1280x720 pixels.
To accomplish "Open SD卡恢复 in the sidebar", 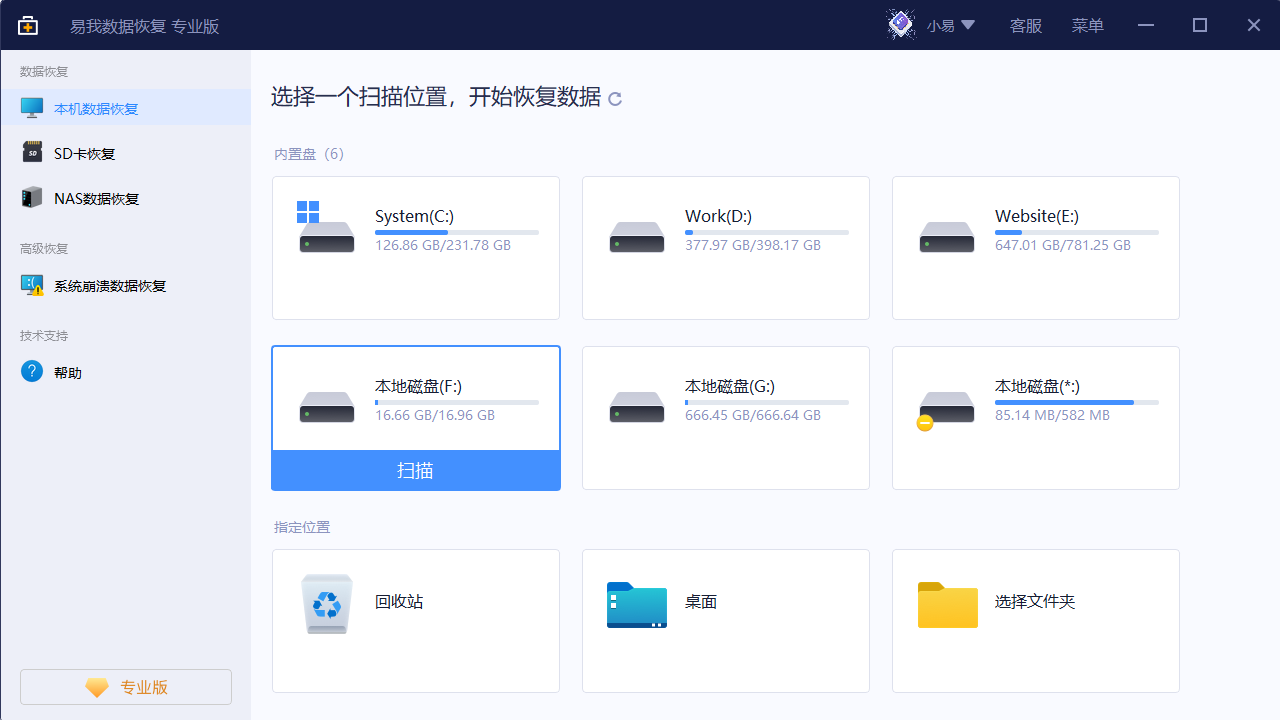I will coord(84,154).
